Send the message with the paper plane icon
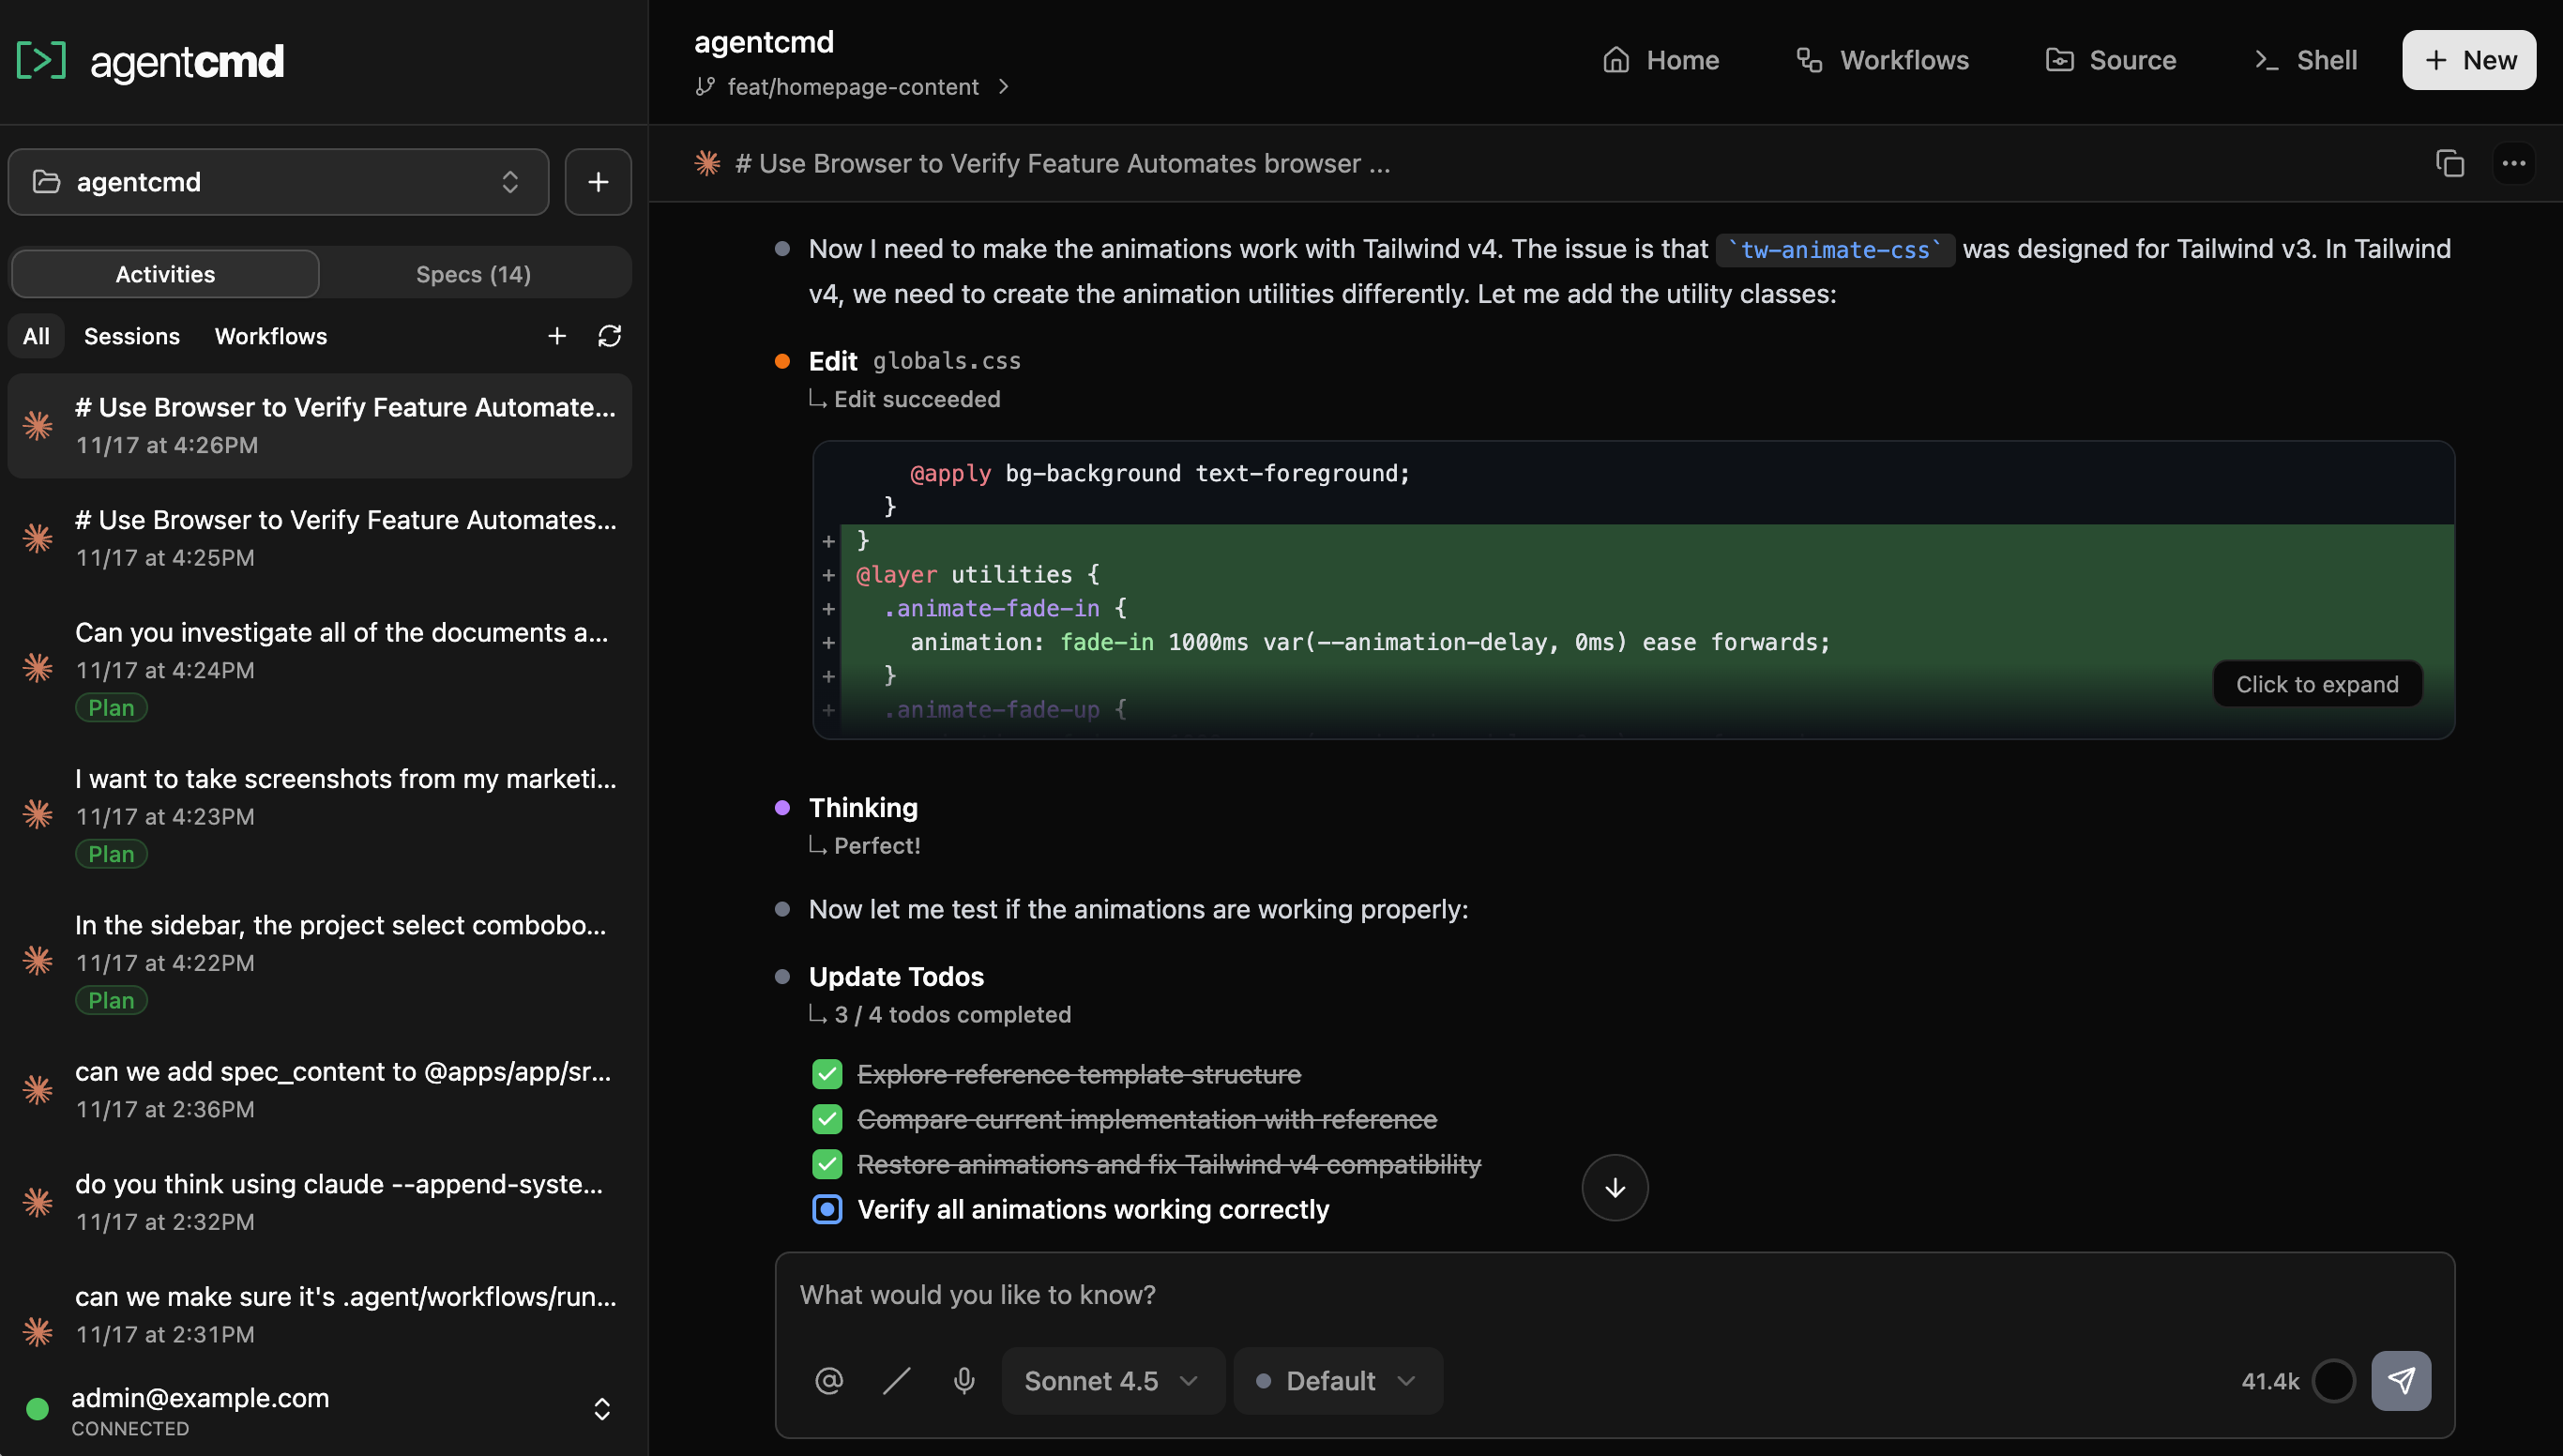Viewport: 2563px width, 1456px height. (2403, 1380)
